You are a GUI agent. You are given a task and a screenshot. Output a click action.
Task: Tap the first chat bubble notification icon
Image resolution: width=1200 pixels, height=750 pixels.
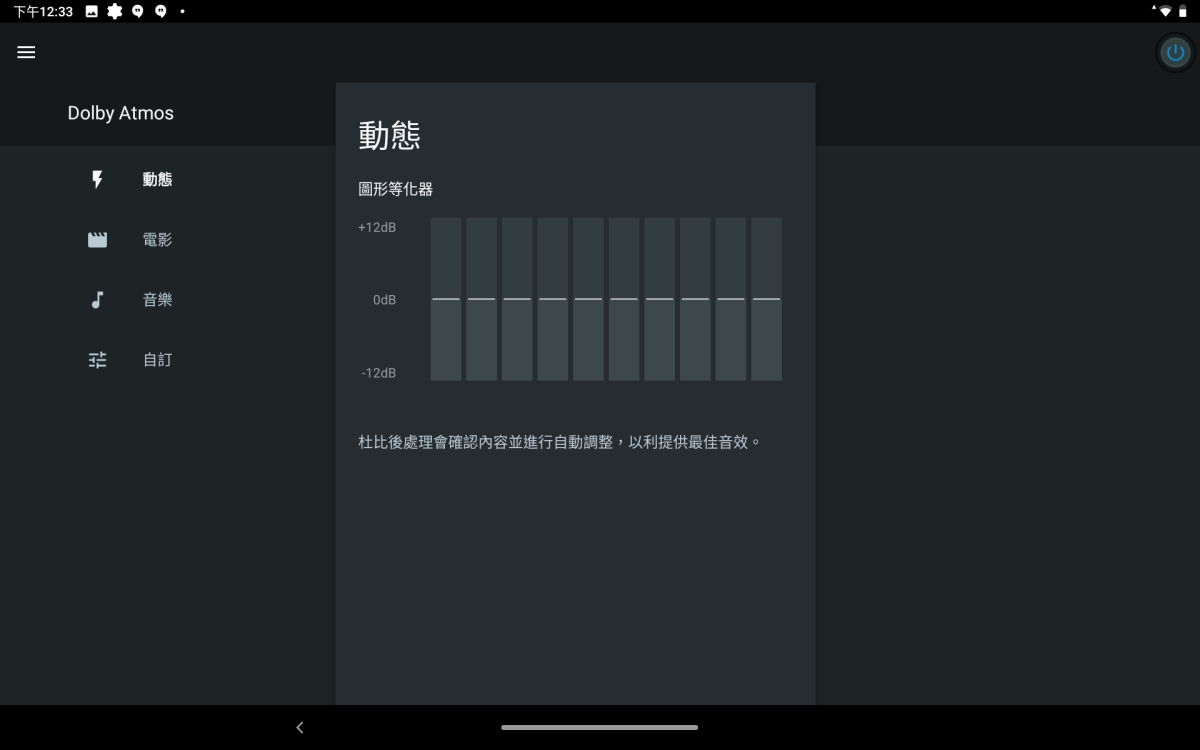pos(138,11)
